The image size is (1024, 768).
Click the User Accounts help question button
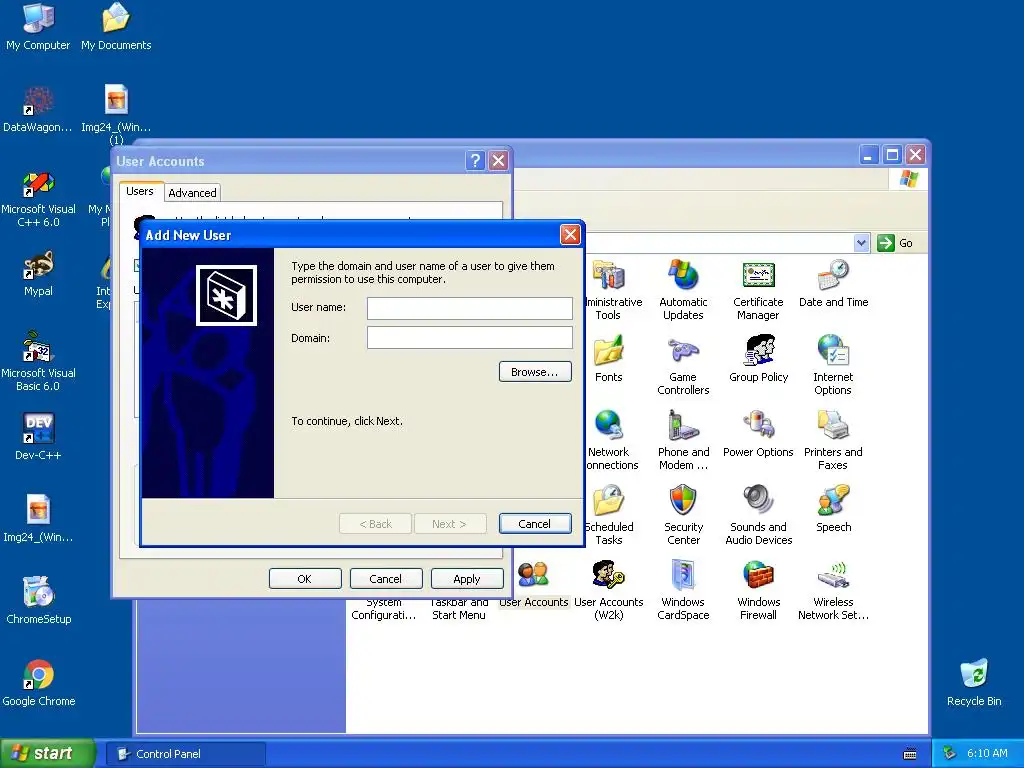click(475, 161)
